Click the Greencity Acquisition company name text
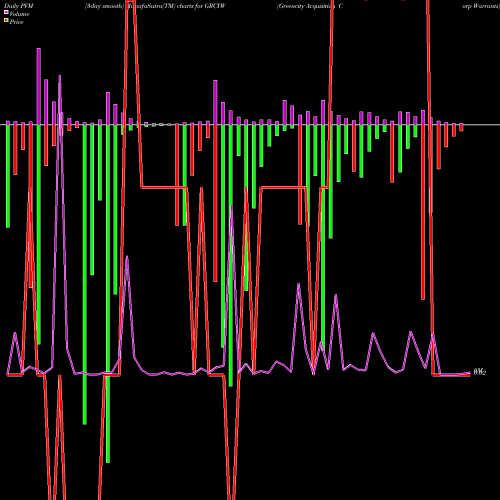The width and height of the screenshot is (500, 500). [x=310, y=6]
